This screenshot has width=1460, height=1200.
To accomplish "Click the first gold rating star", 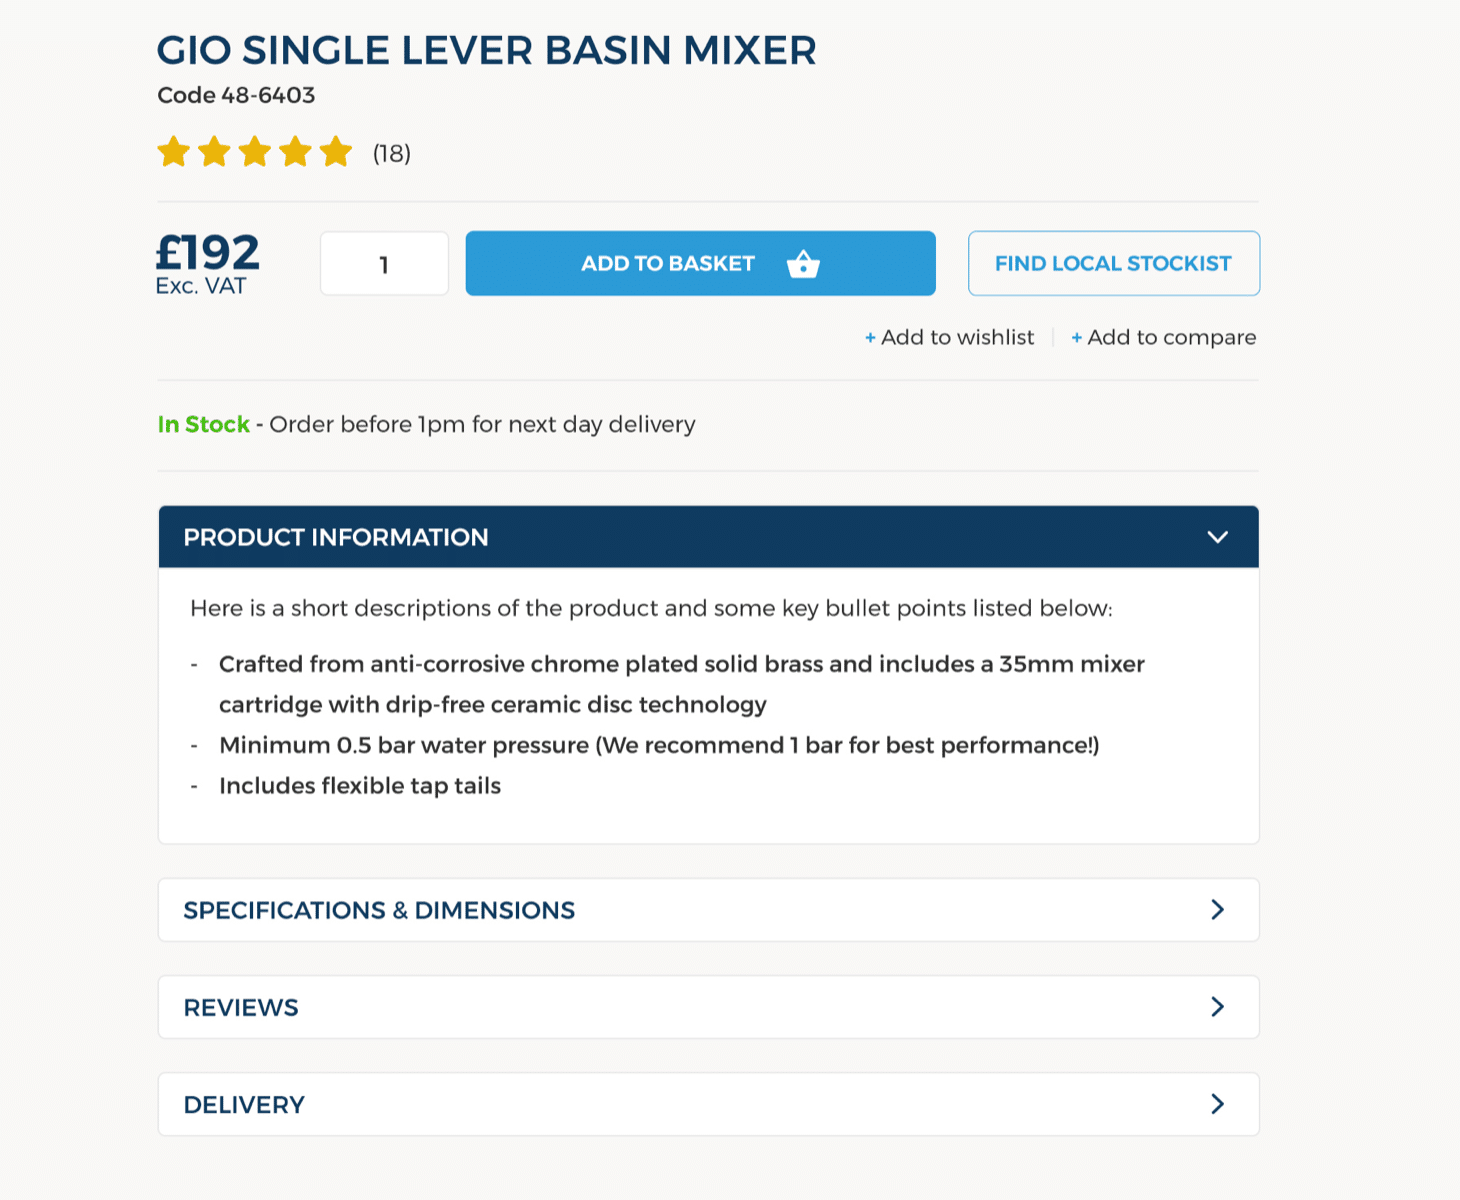I will click(174, 152).
